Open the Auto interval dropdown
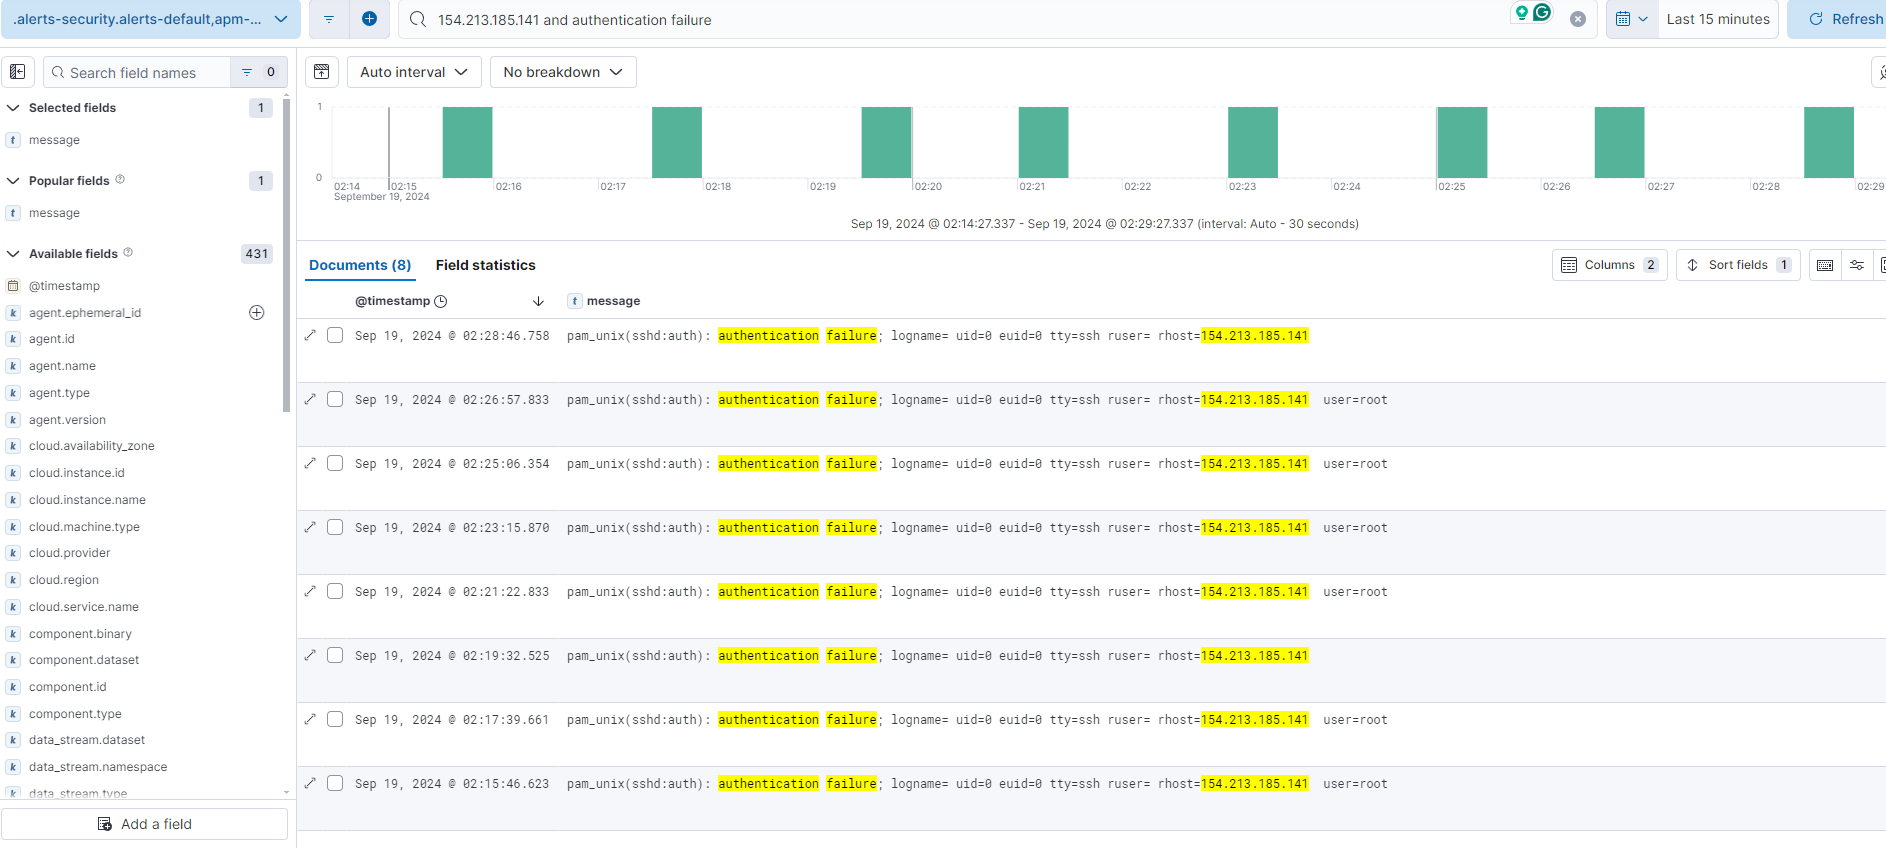The width and height of the screenshot is (1886, 848). tap(414, 72)
